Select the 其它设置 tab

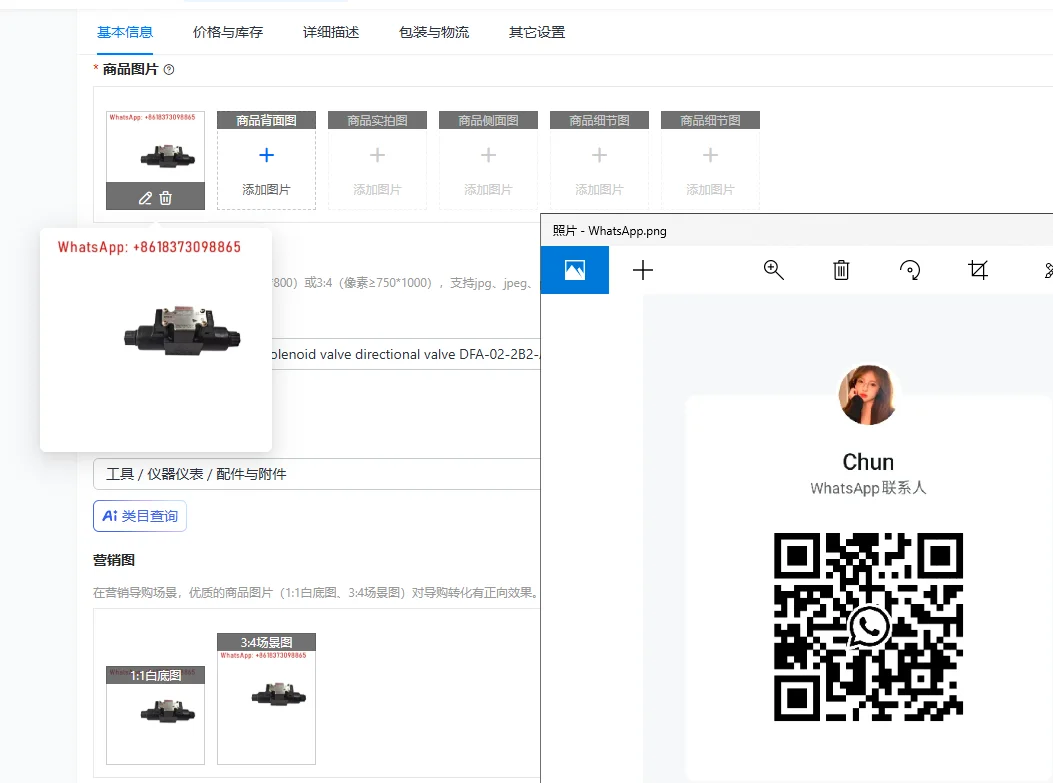[x=537, y=32]
